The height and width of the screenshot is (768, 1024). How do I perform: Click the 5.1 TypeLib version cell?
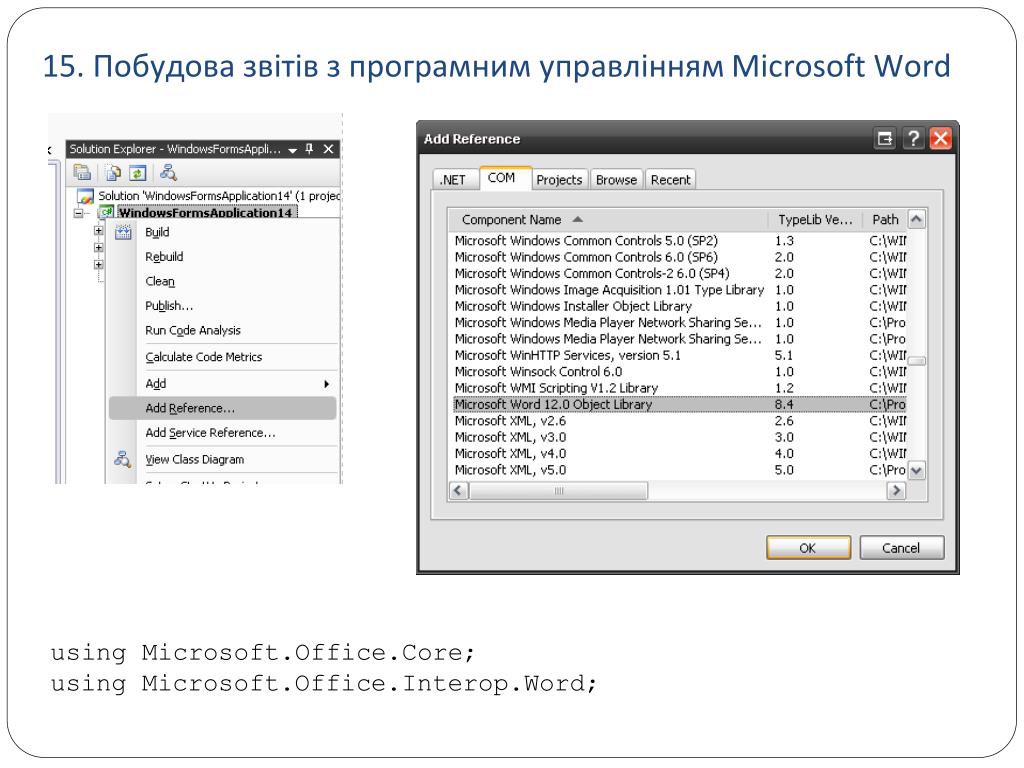[784, 355]
